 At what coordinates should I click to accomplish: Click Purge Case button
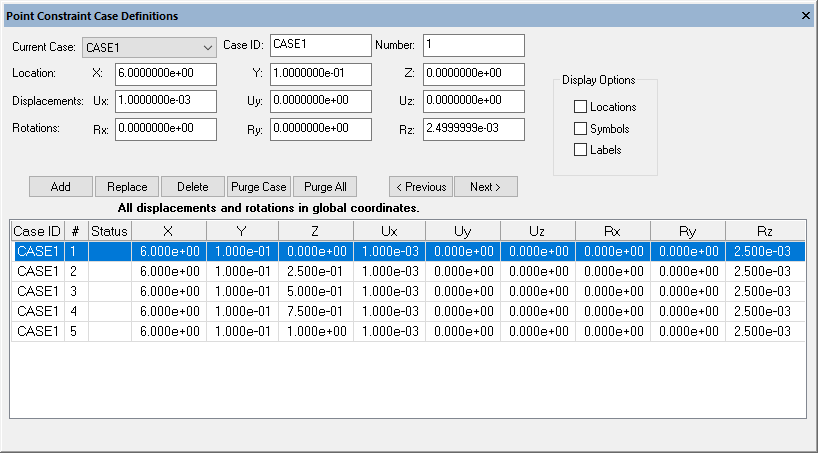(258, 187)
